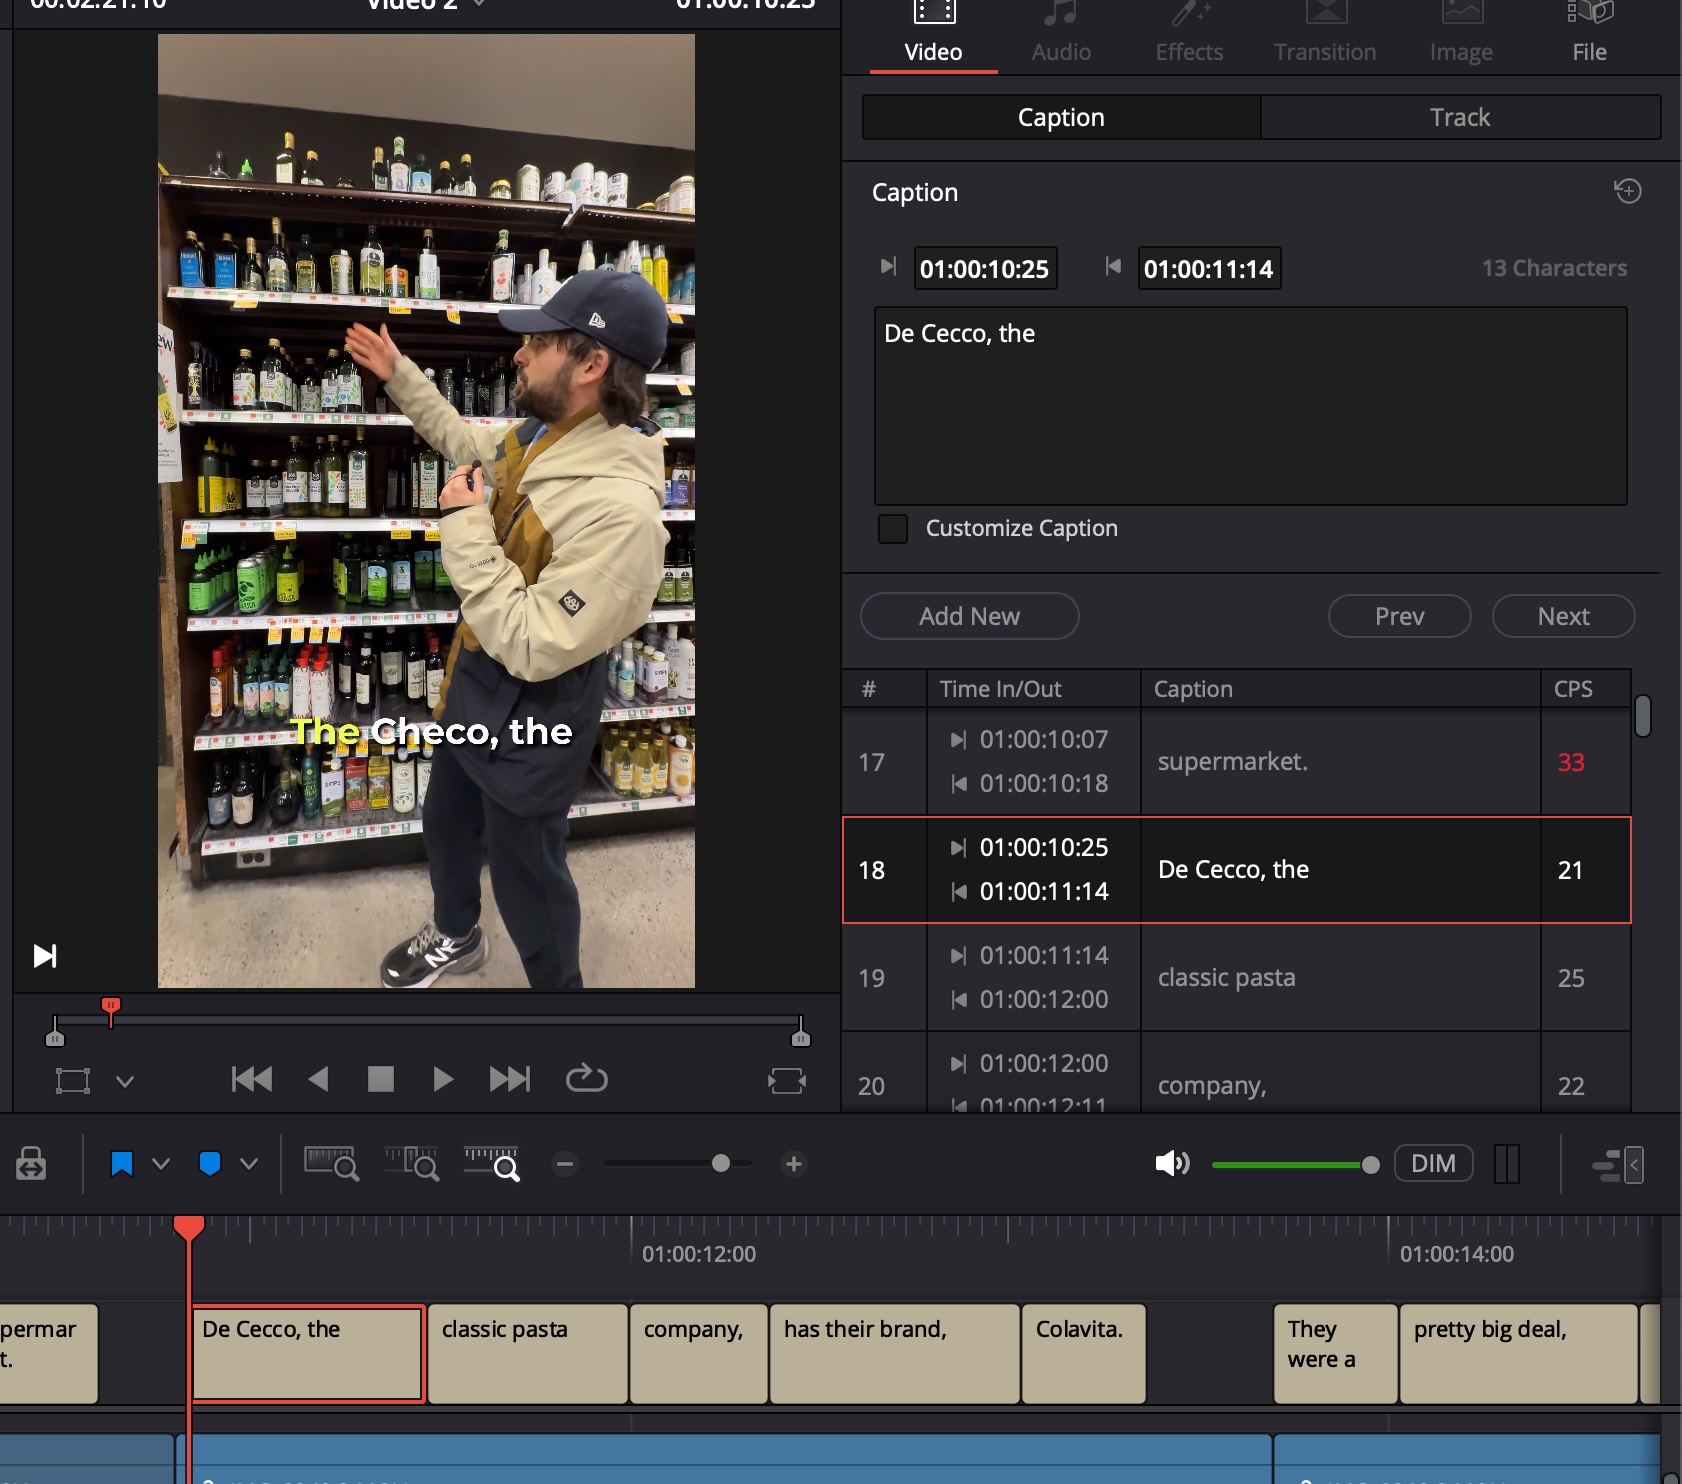Add a blue marker
Screen dimensions: 1682x1484
pos(210,1164)
